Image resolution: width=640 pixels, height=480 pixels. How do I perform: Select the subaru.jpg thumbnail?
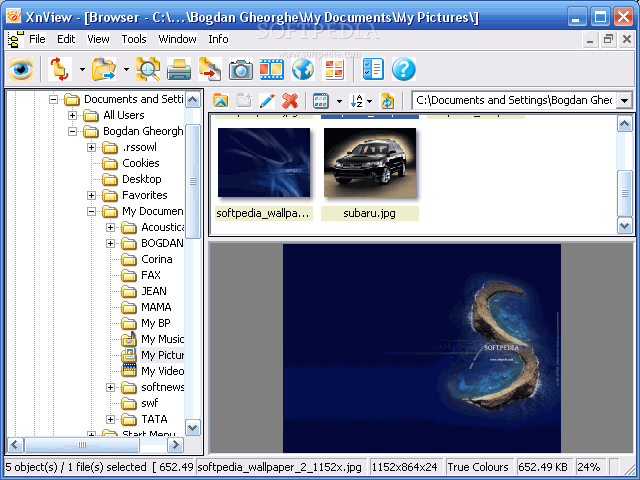pos(370,163)
